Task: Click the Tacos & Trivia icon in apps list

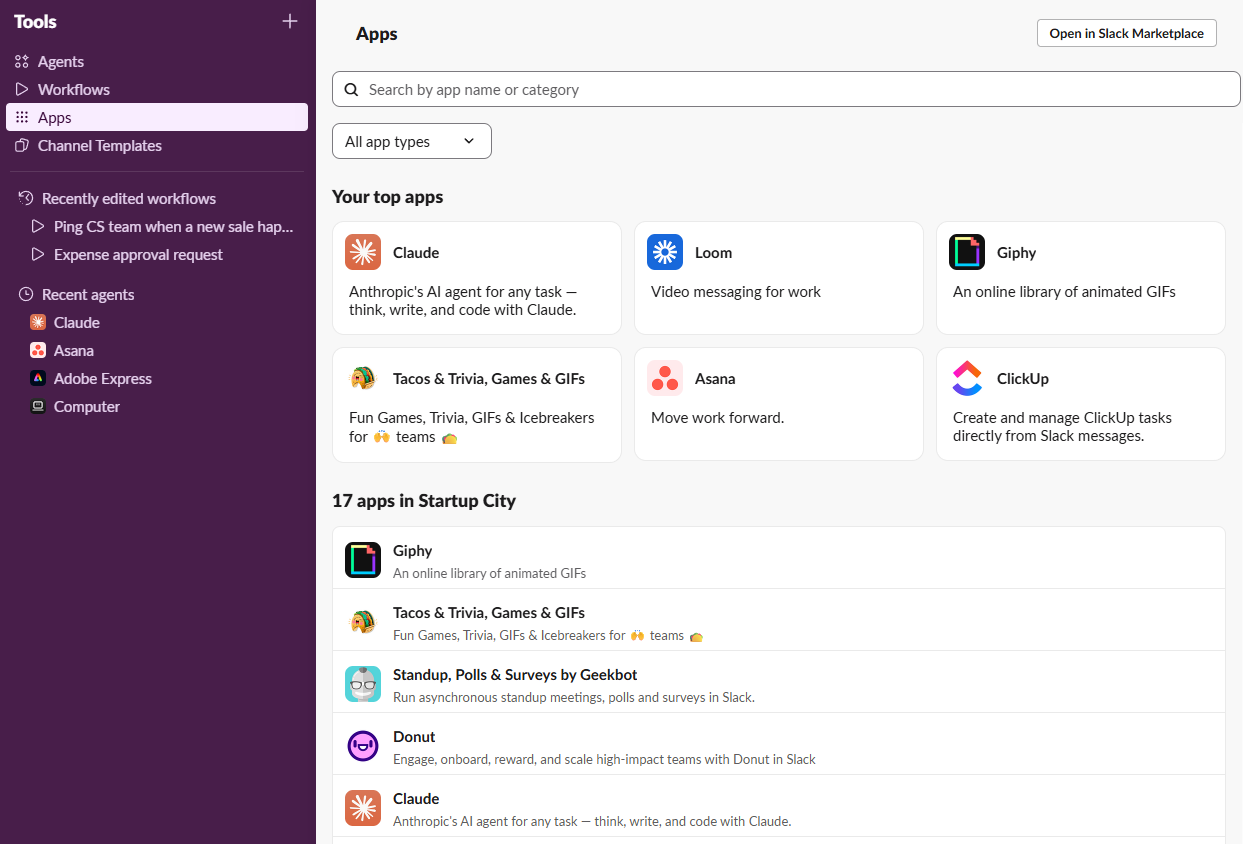Action: (363, 622)
